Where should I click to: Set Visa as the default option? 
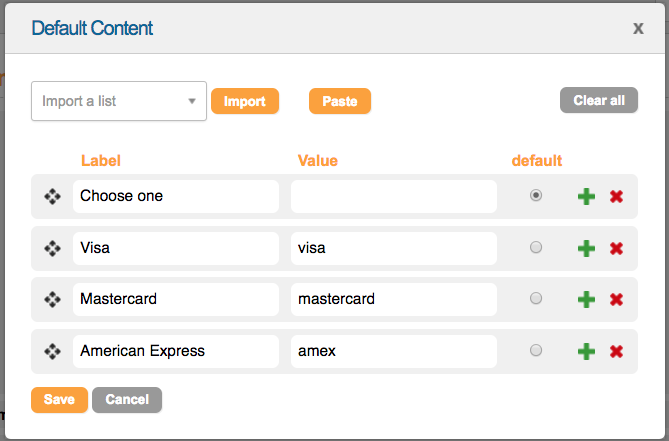click(536, 247)
